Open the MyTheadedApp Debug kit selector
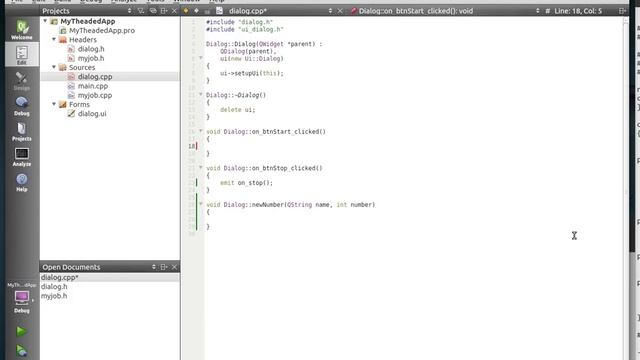This screenshot has height=360, width=640. [x=22, y=299]
